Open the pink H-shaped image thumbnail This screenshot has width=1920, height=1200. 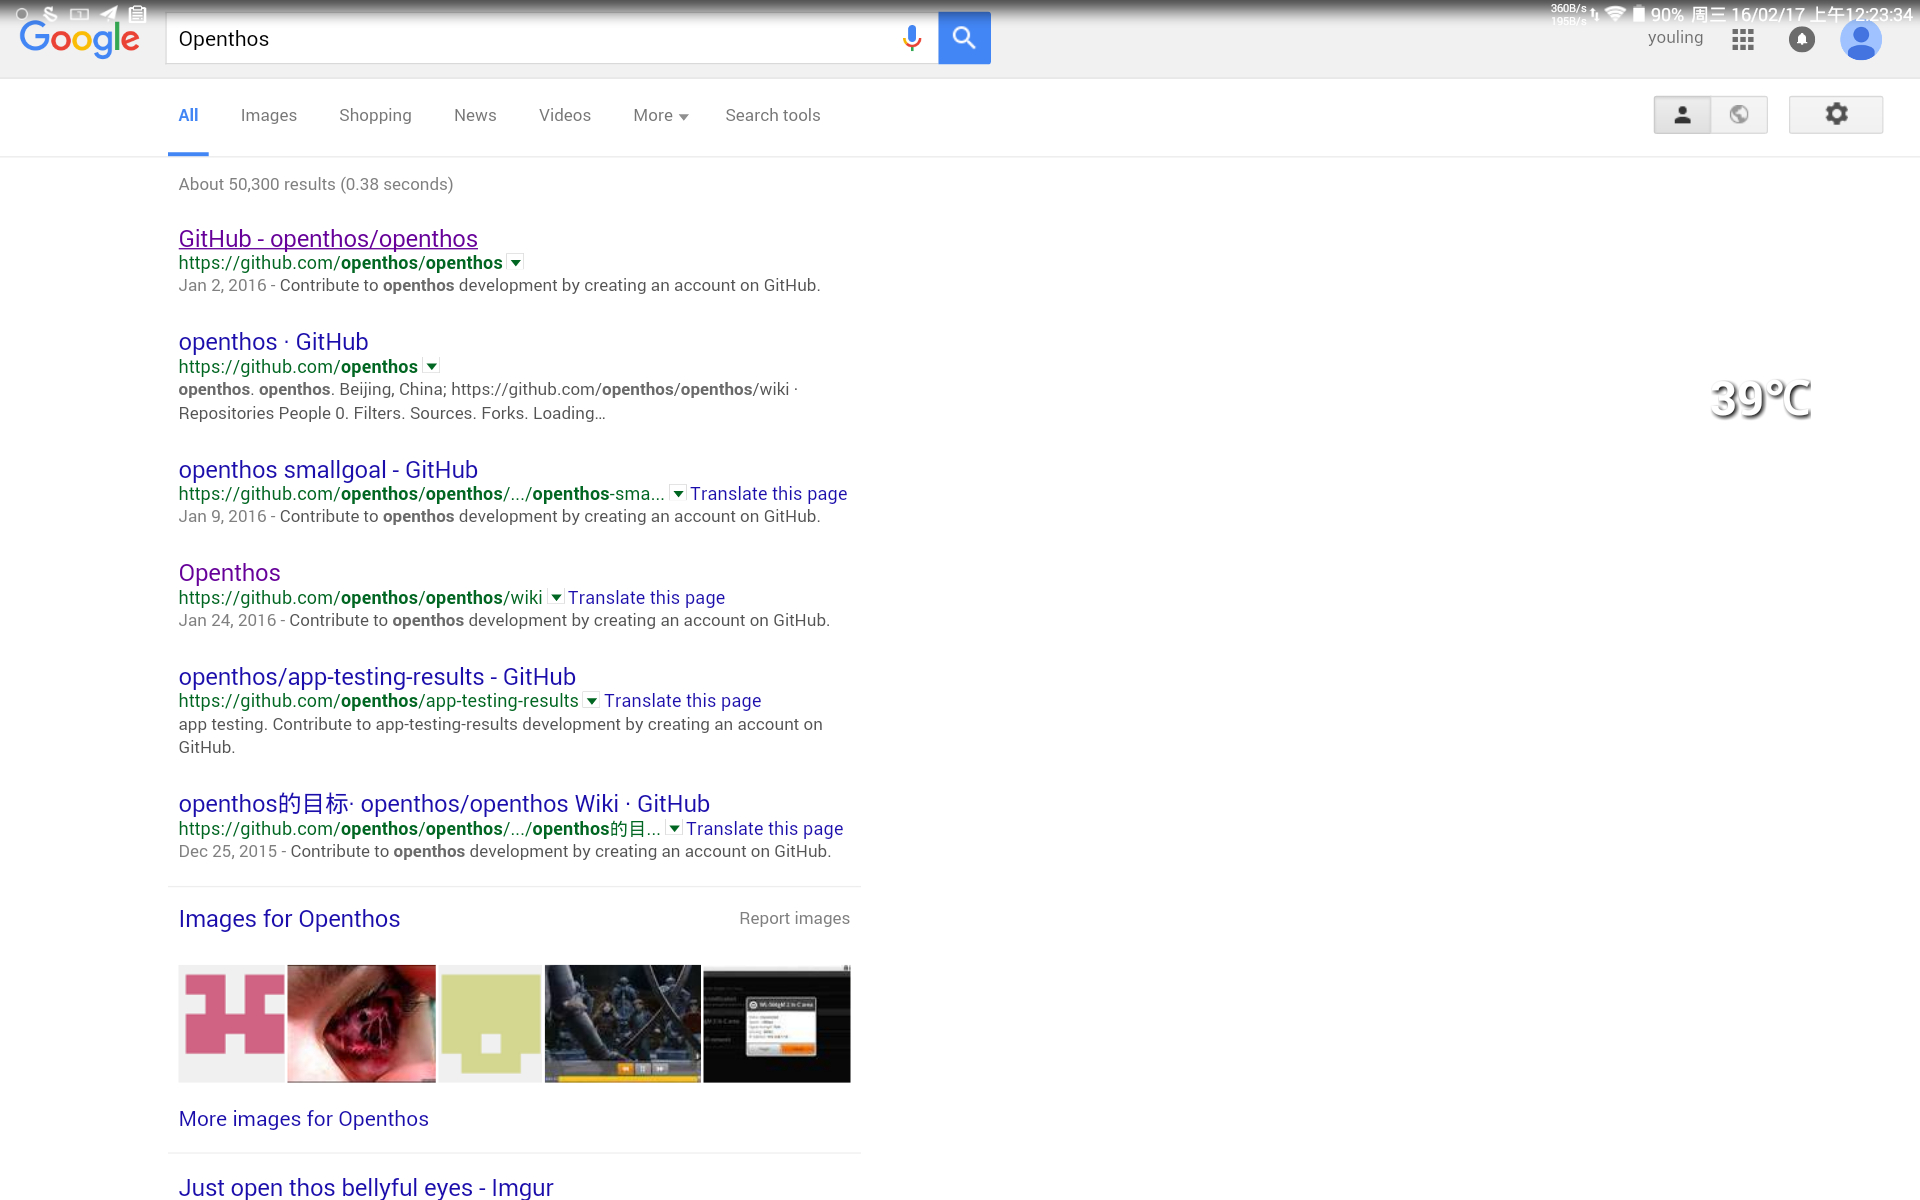pos(232,1023)
